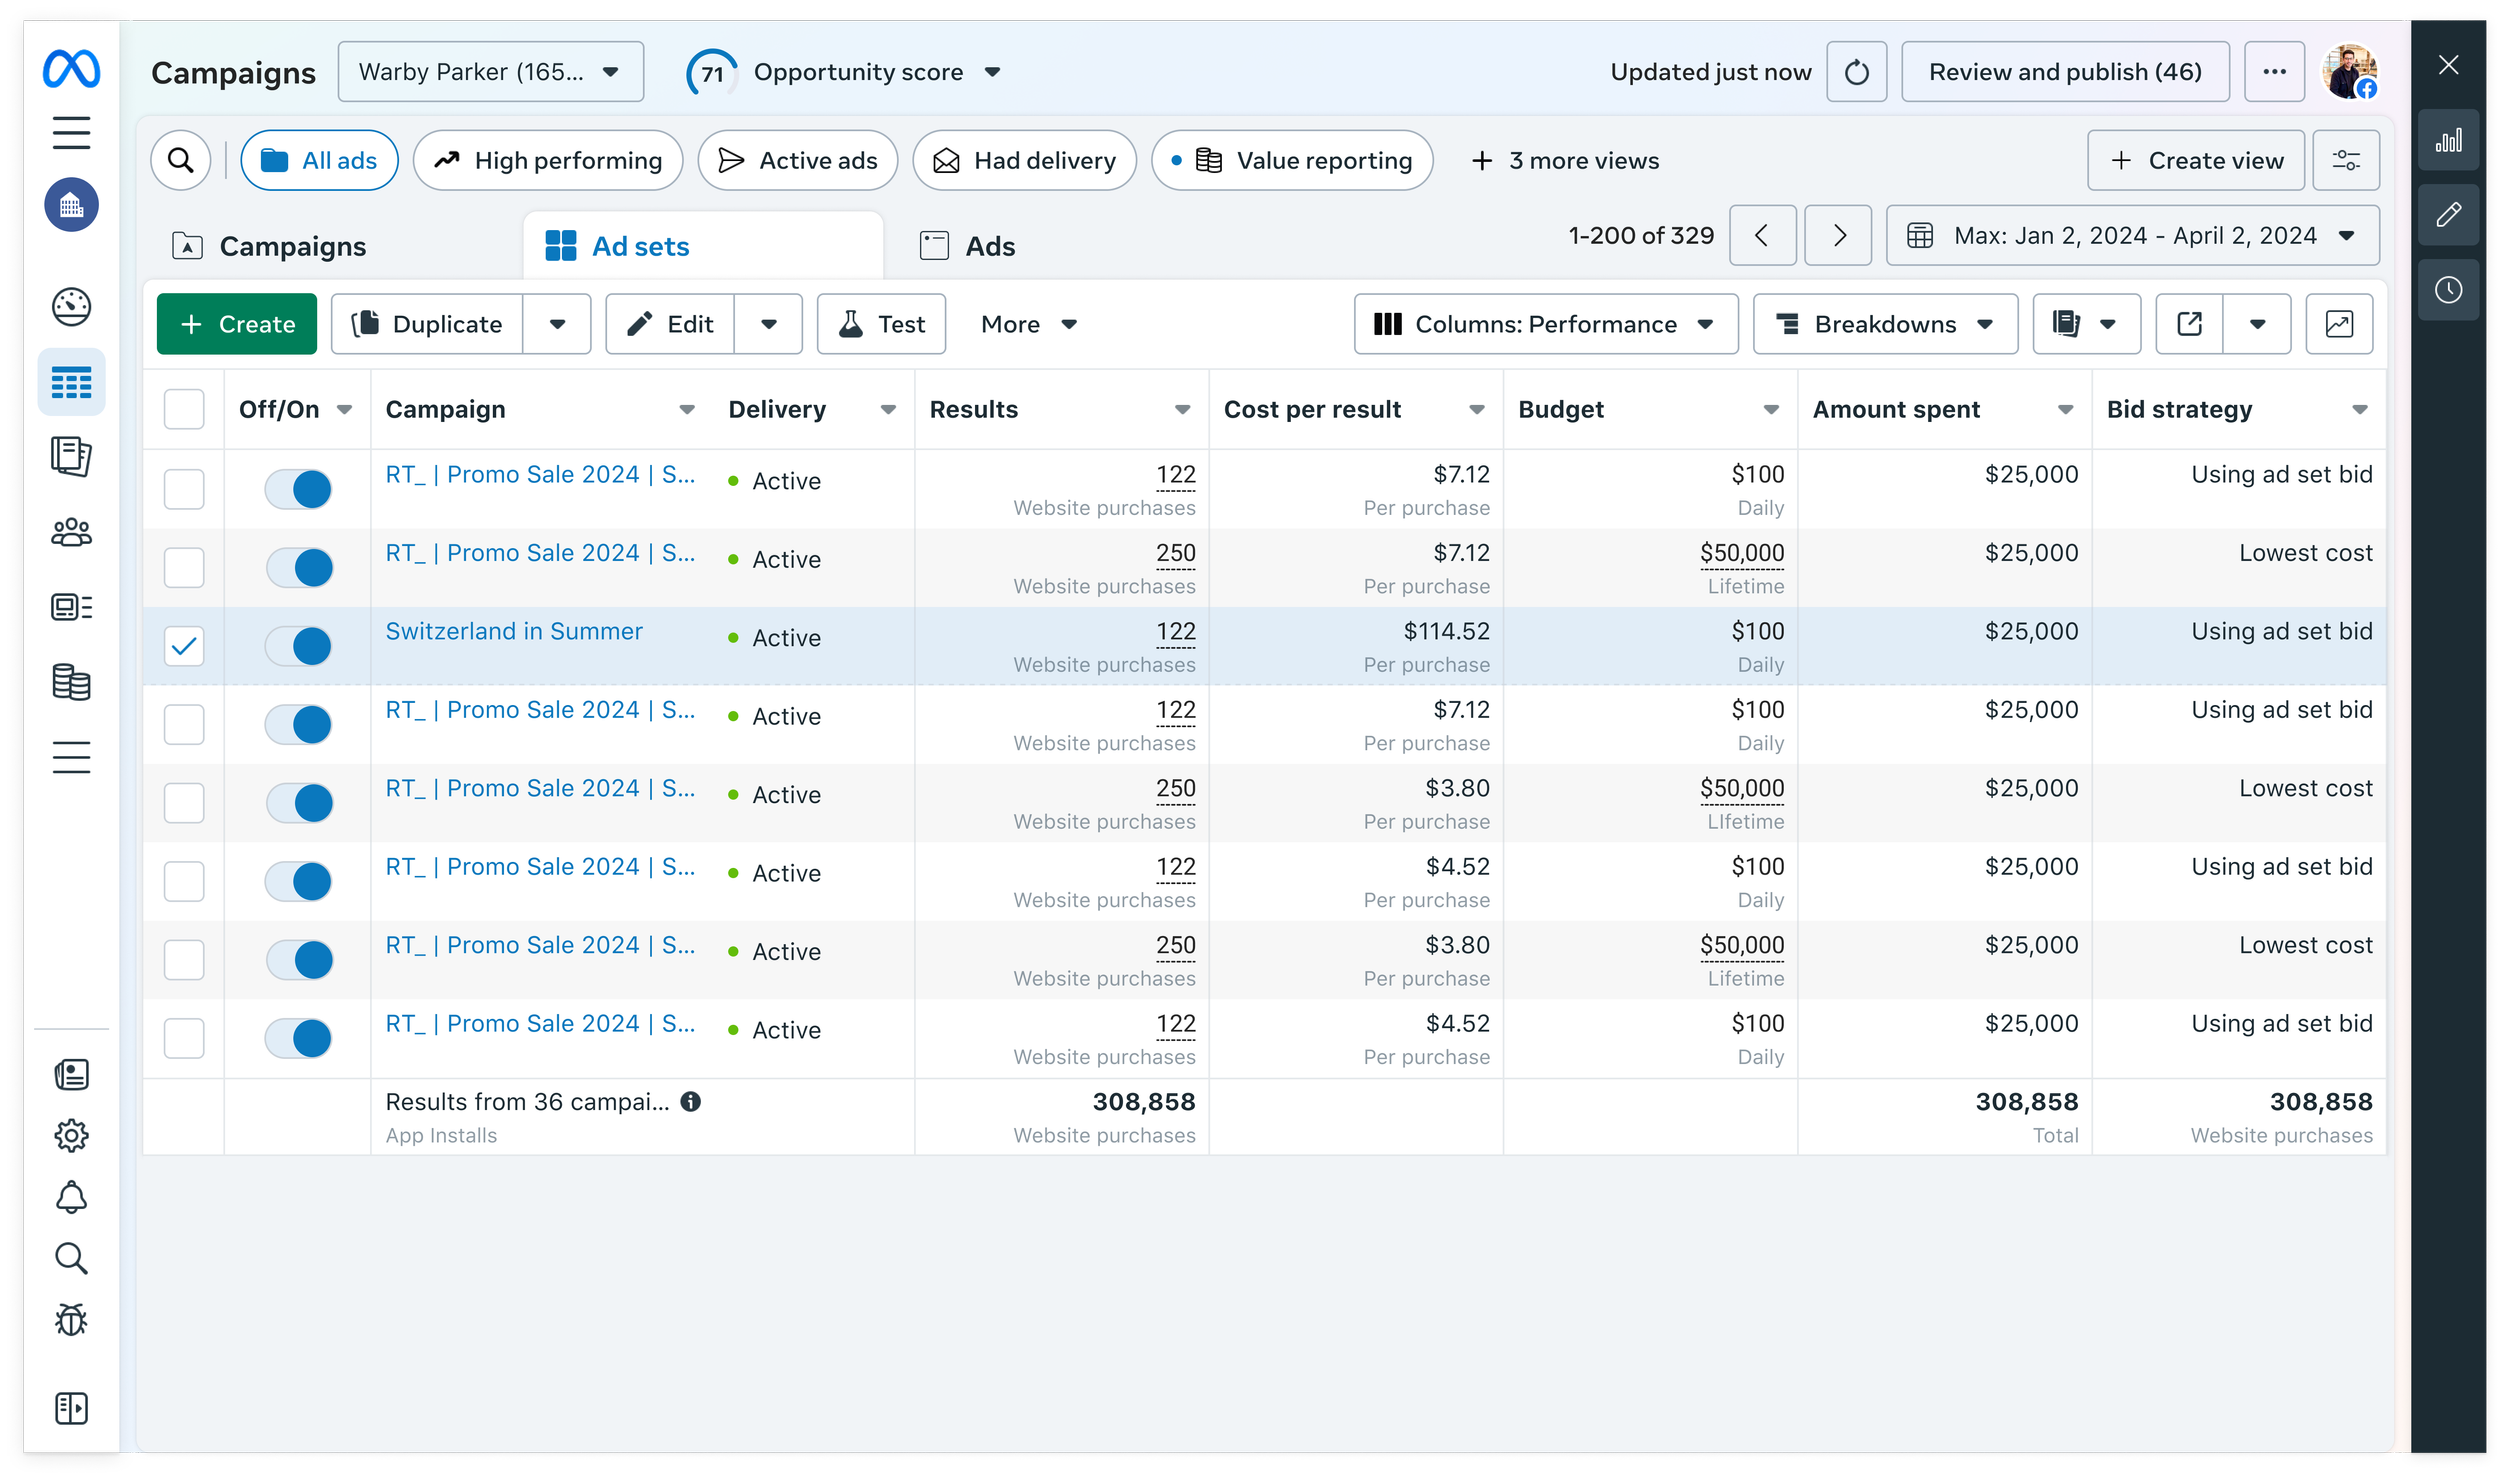This screenshot has width=2500, height=1480.
Task: Open the notifications bell icon
Action: (71, 1197)
